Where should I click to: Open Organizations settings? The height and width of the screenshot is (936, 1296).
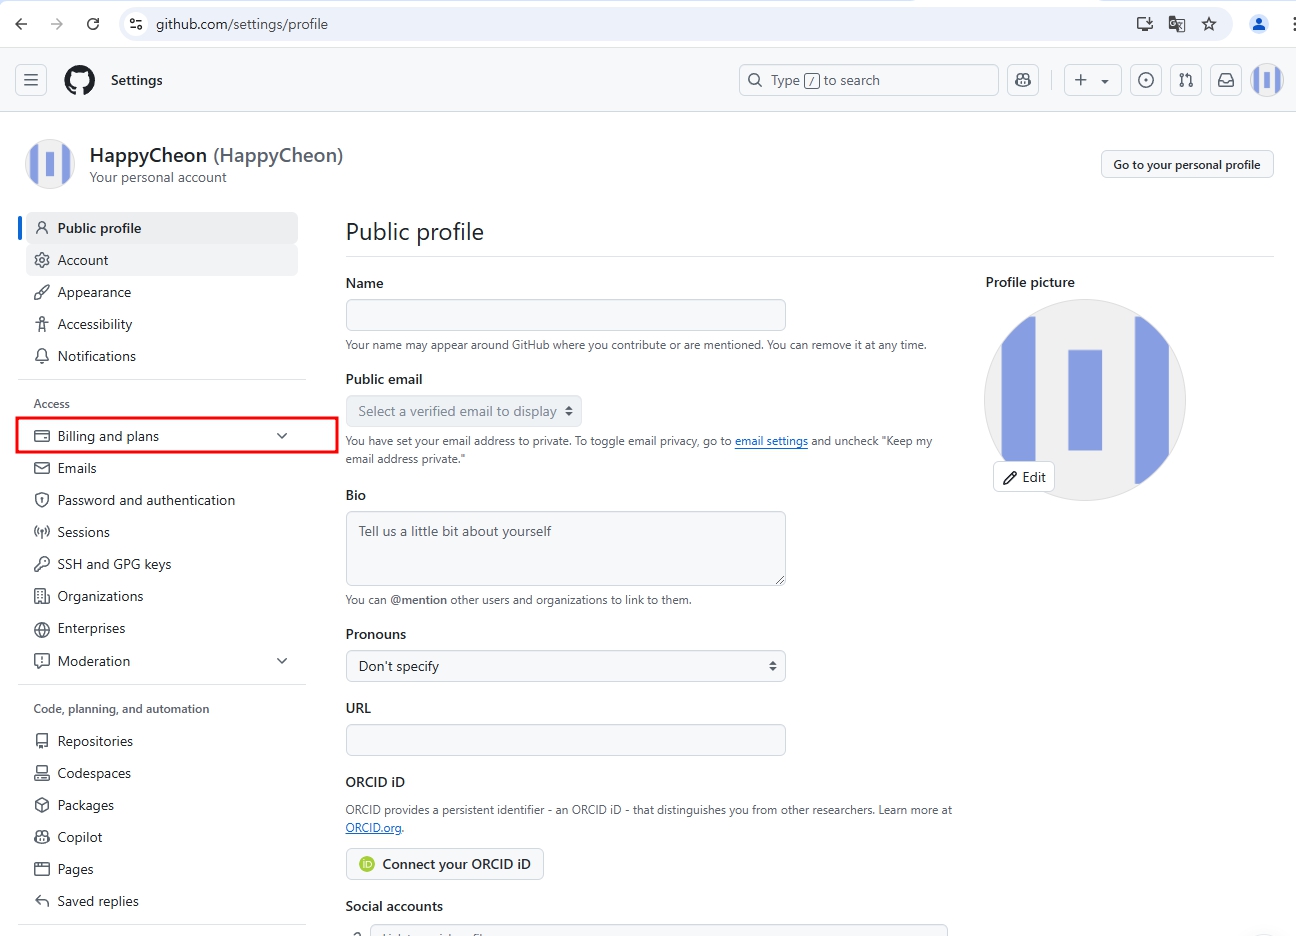click(162, 596)
